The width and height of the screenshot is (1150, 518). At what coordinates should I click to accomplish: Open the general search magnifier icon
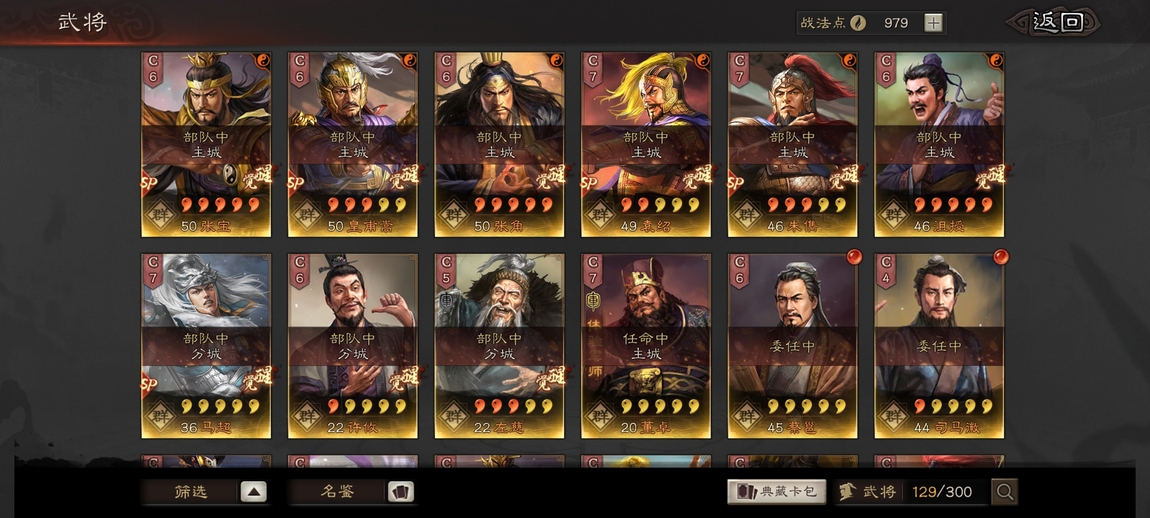[1004, 492]
